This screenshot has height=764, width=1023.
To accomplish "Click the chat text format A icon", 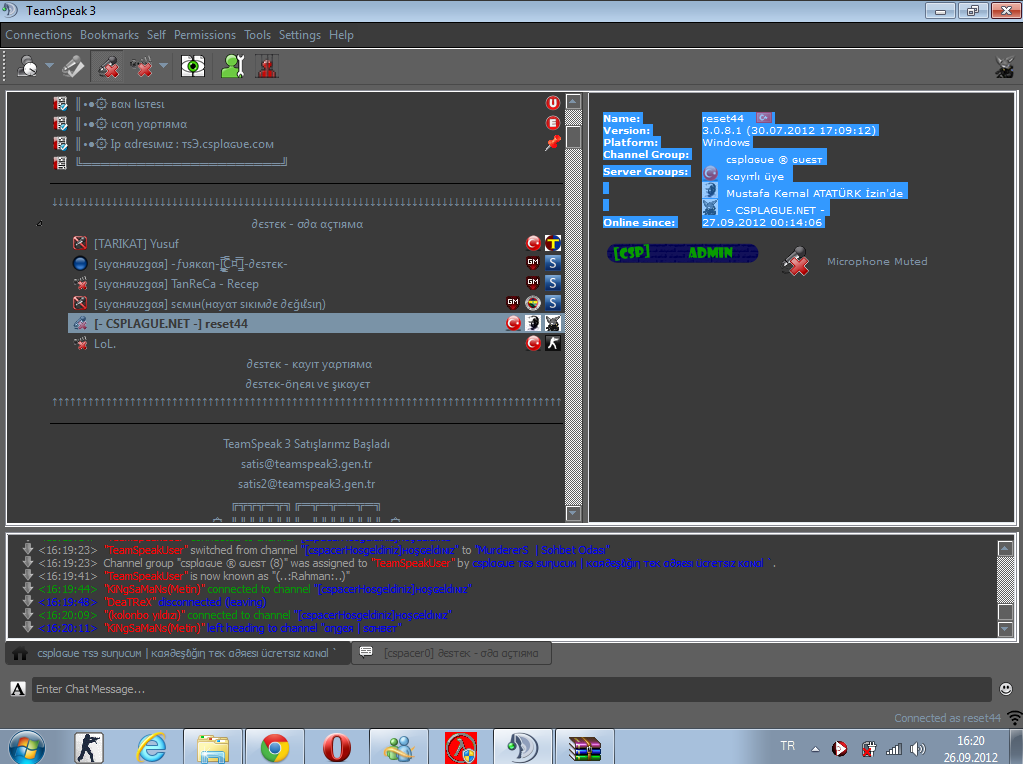I will pyautogui.click(x=18, y=689).
